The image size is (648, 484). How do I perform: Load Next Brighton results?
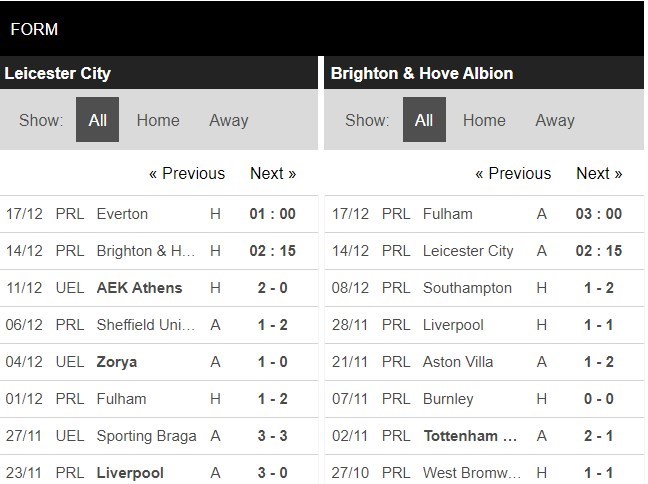599,173
